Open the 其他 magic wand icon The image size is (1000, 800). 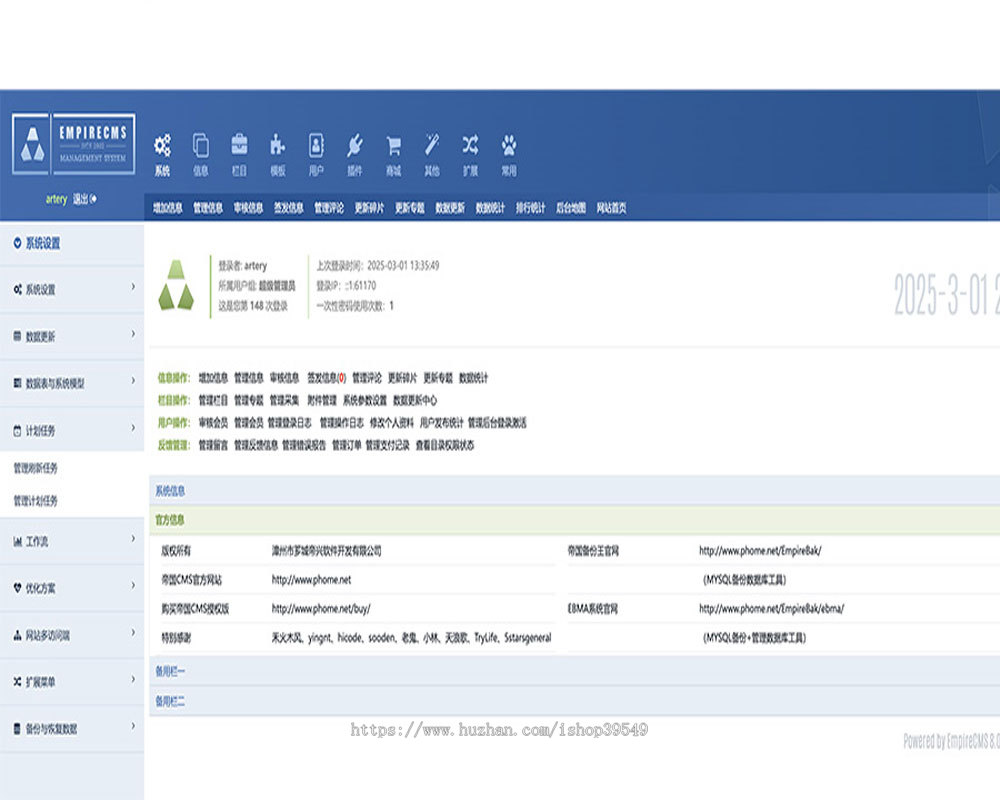point(432,145)
